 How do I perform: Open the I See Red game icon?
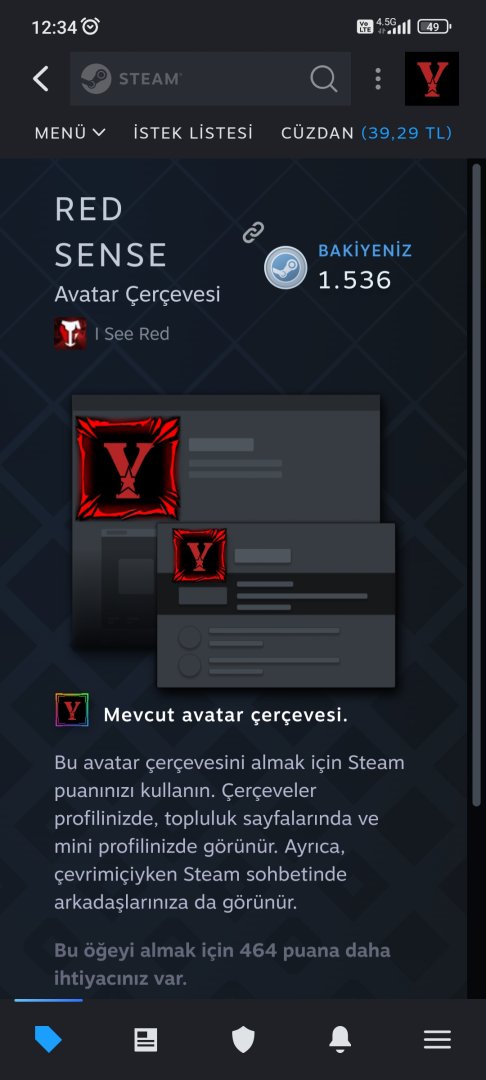click(70, 333)
